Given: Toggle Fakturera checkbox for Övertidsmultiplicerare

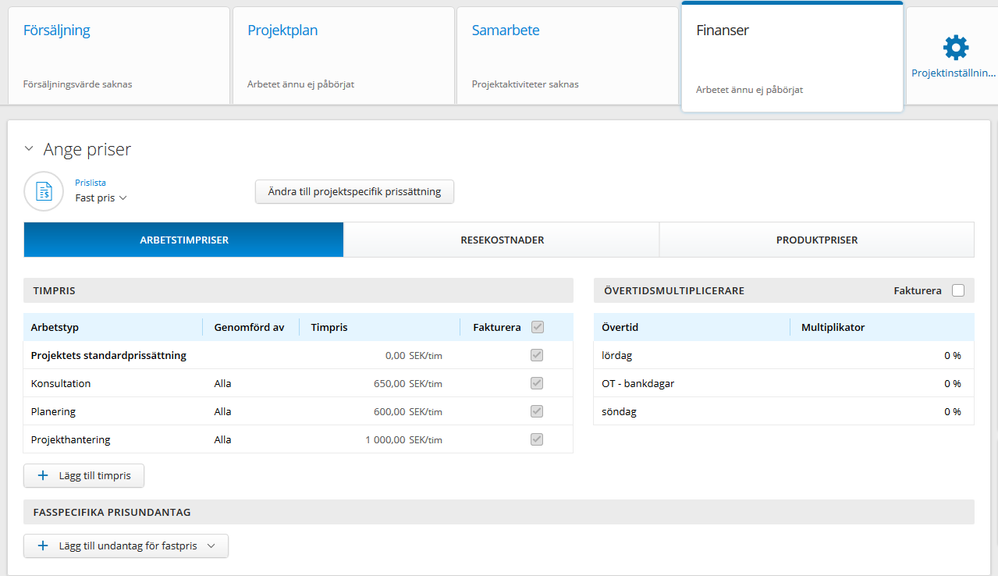Looking at the screenshot, I should [958, 290].
